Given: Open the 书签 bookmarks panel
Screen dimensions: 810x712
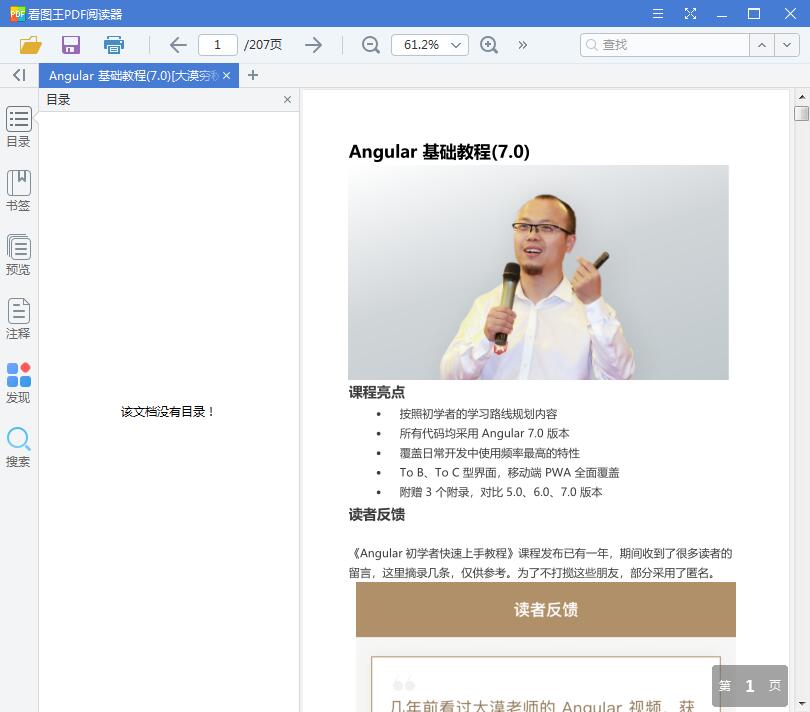Looking at the screenshot, I should point(18,190).
